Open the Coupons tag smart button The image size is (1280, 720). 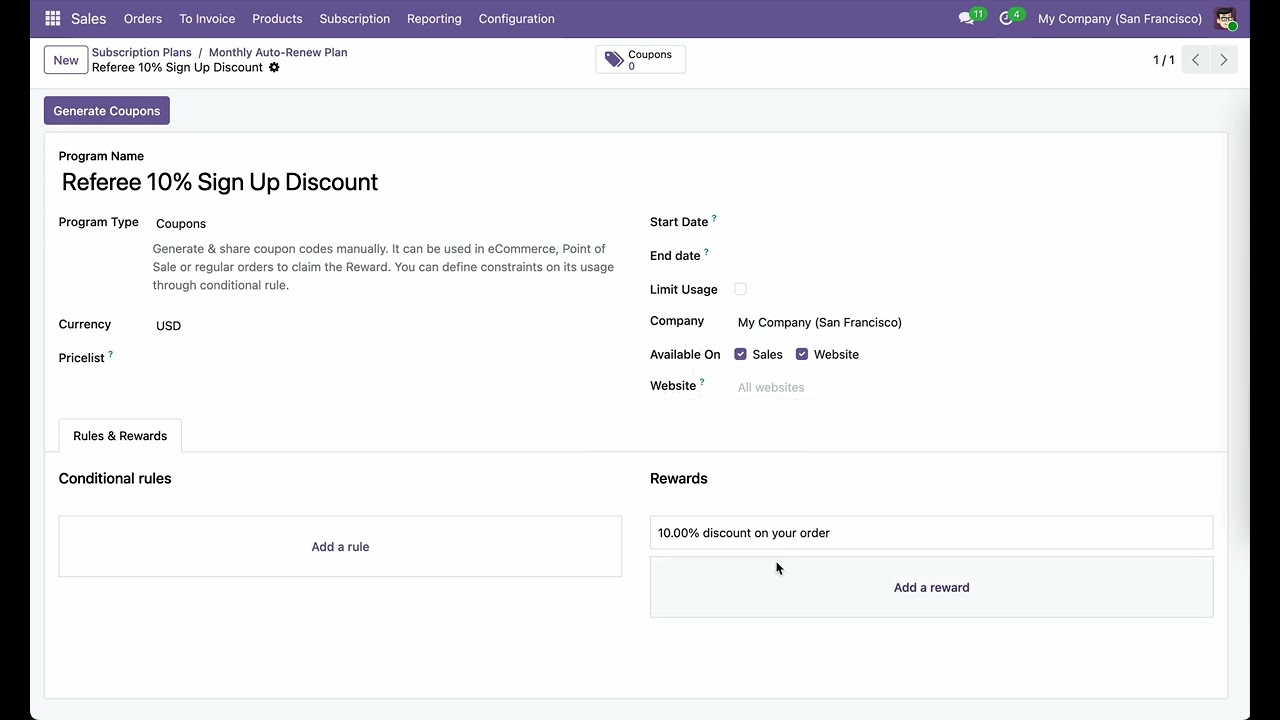click(640, 60)
